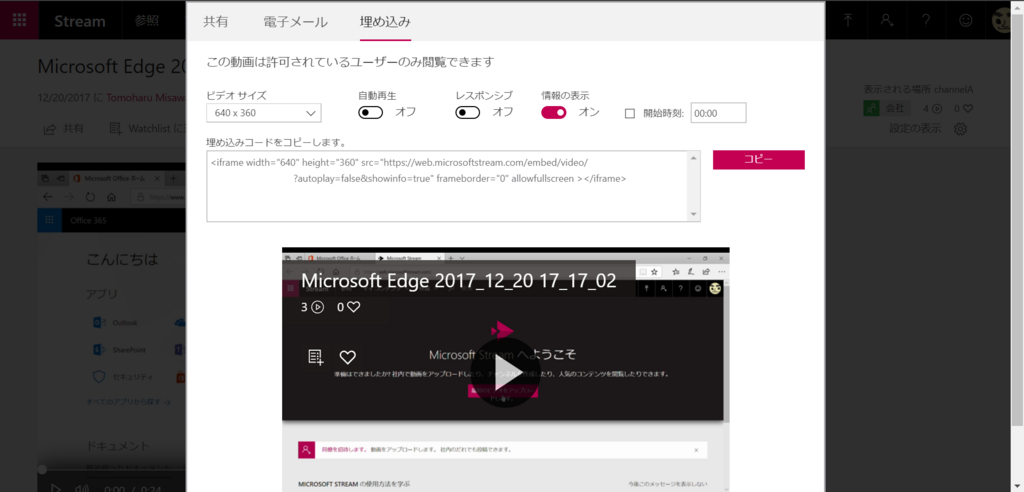
Task: Go to Stream home
Action: (x=80, y=21)
